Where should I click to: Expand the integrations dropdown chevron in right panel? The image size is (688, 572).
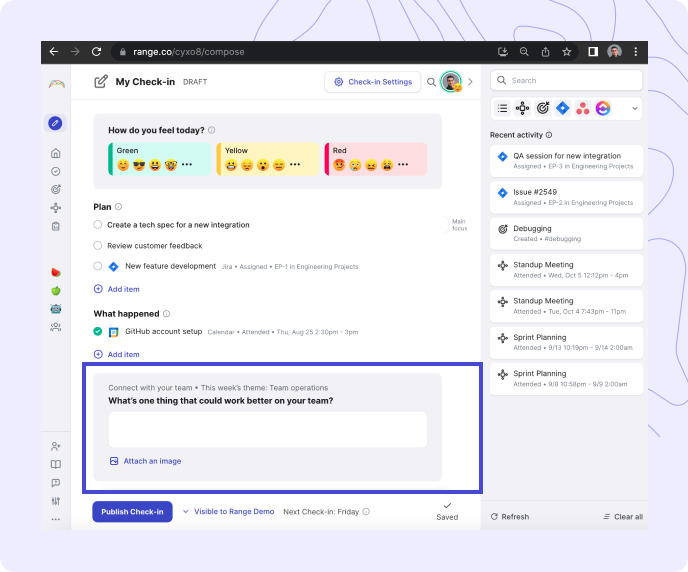(634, 108)
